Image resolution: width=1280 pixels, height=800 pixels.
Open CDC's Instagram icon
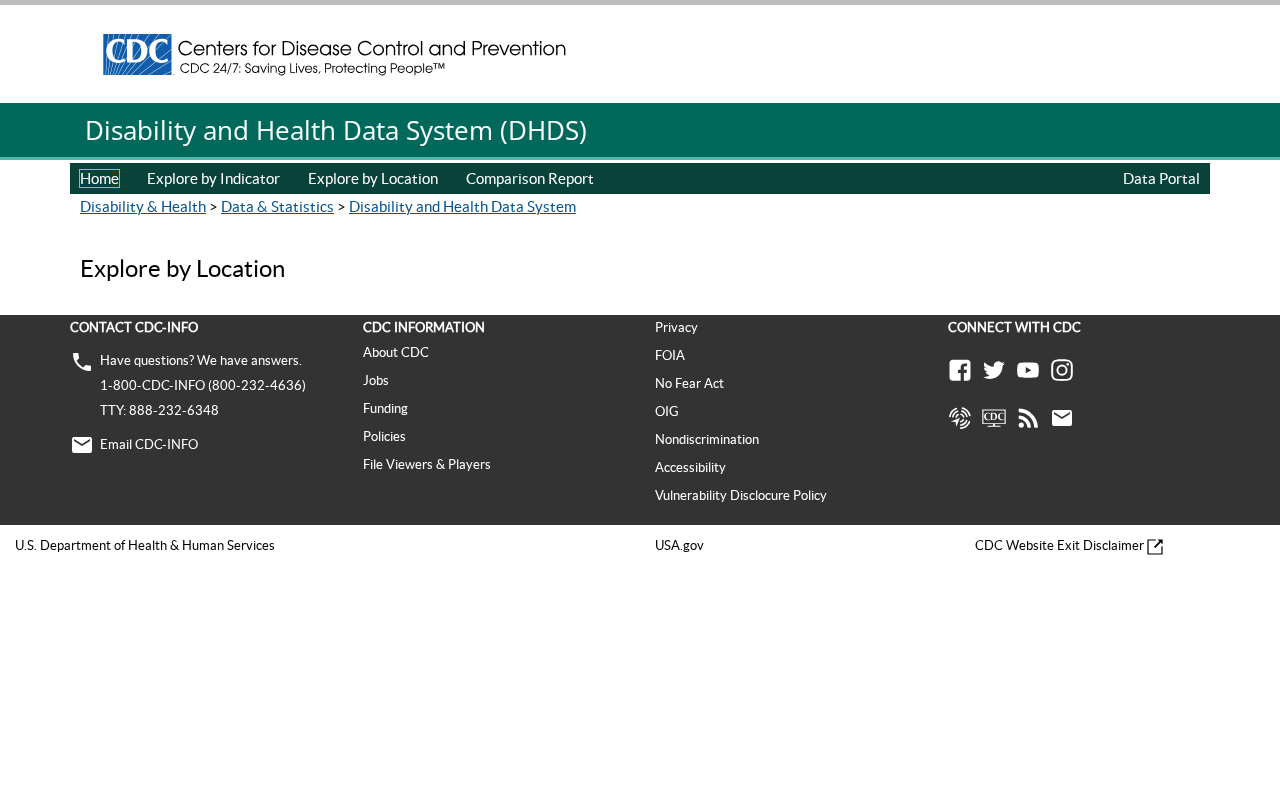point(1062,370)
